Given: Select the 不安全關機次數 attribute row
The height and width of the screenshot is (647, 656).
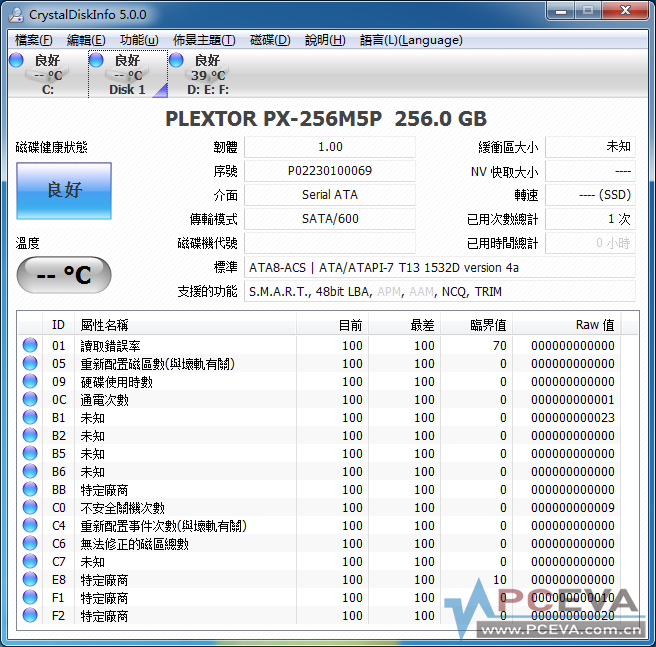Looking at the screenshot, I should click(320, 507).
